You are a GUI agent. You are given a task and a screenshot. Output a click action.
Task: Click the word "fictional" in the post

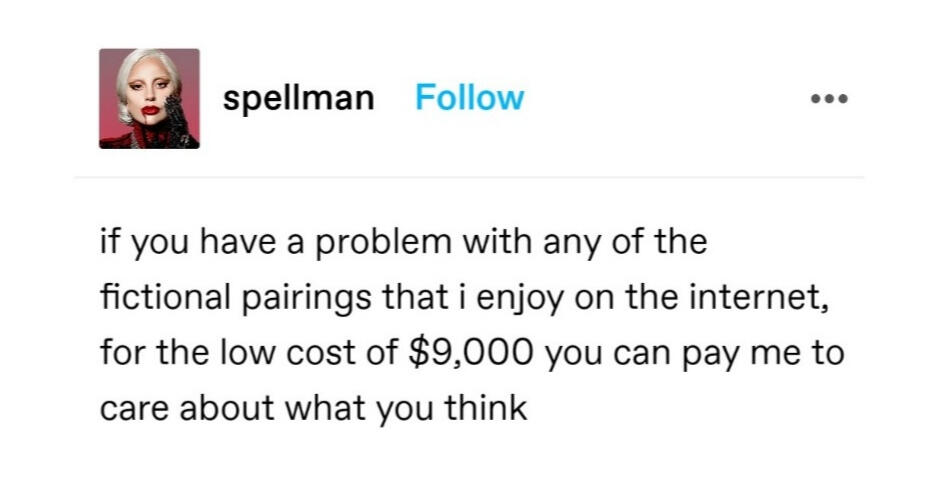(162, 299)
